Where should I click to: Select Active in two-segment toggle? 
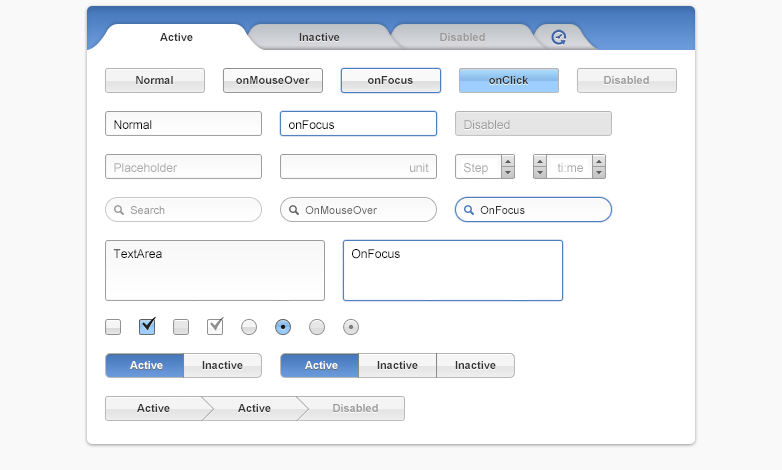[x=145, y=365]
